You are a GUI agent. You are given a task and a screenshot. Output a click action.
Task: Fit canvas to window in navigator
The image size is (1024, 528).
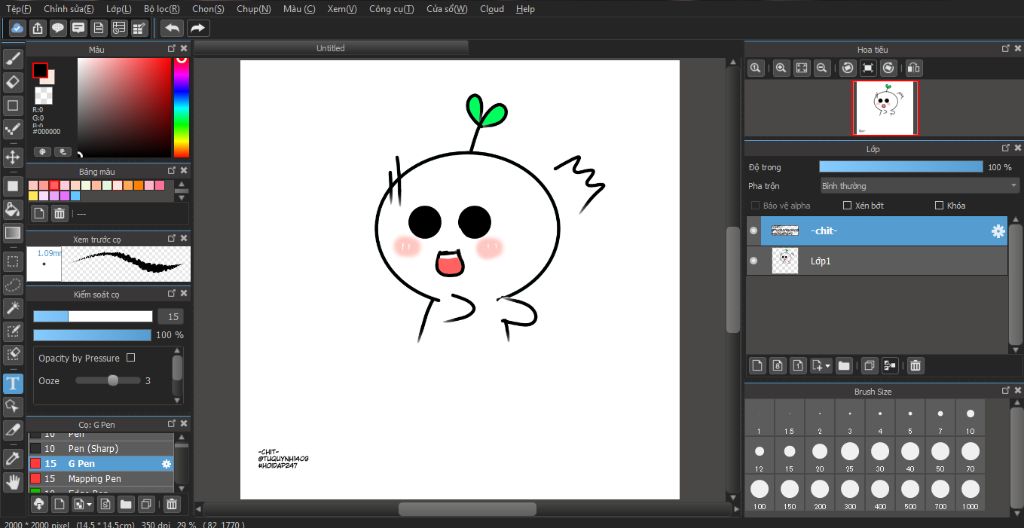tap(801, 68)
